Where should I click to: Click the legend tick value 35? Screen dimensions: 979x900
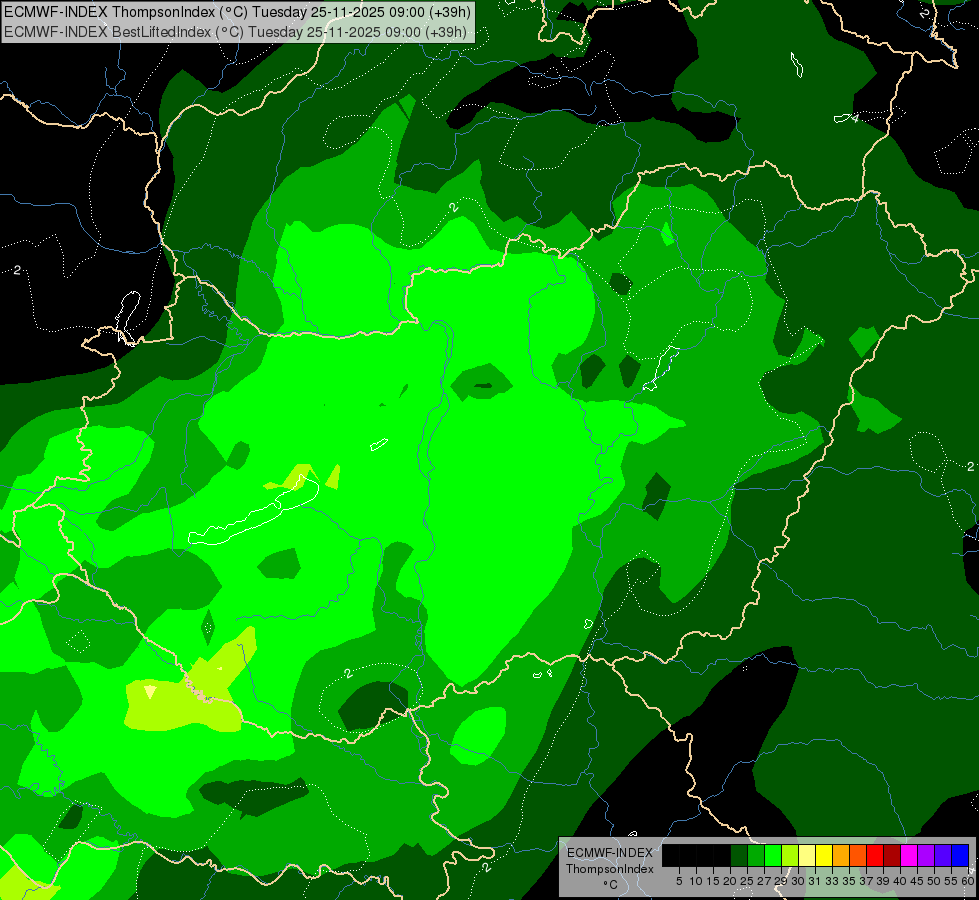(x=849, y=881)
